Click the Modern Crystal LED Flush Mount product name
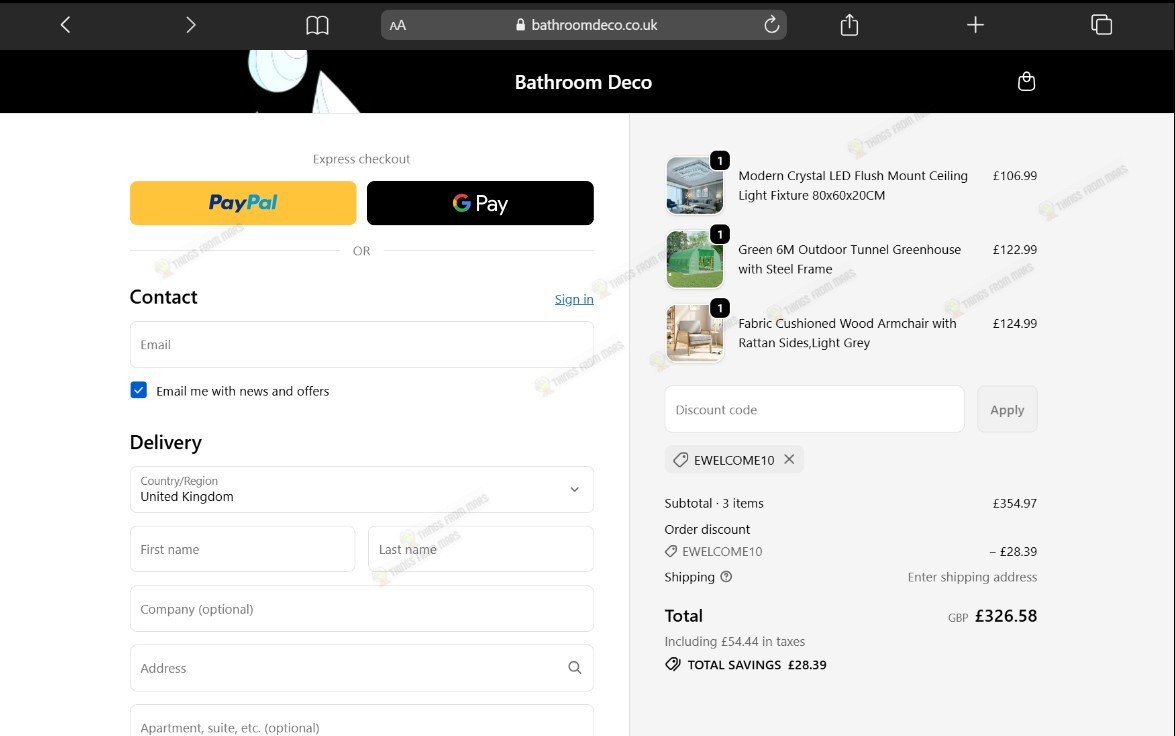 tap(853, 185)
